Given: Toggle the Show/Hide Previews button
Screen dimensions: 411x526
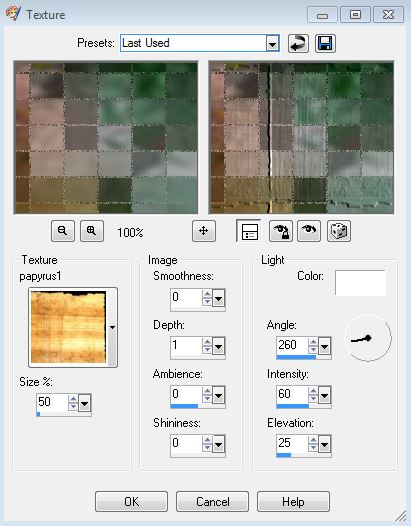Looking at the screenshot, I should coord(249,231).
